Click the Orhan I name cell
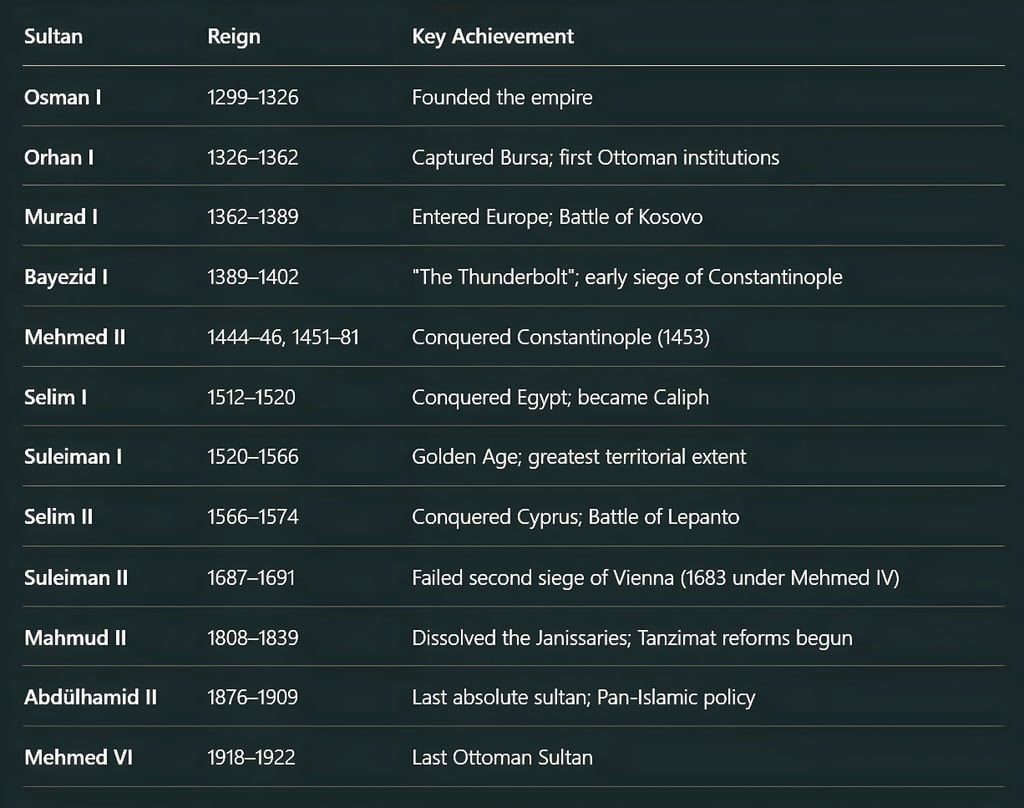This screenshot has height=808, width=1024. click(x=58, y=157)
